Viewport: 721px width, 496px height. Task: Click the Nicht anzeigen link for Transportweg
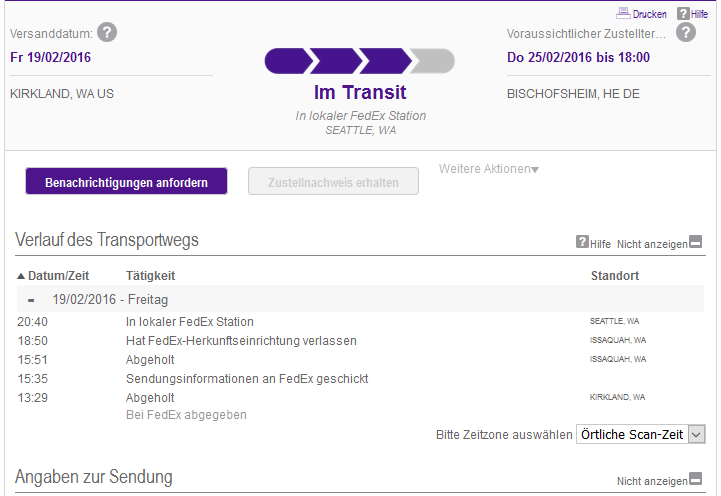pos(652,244)
